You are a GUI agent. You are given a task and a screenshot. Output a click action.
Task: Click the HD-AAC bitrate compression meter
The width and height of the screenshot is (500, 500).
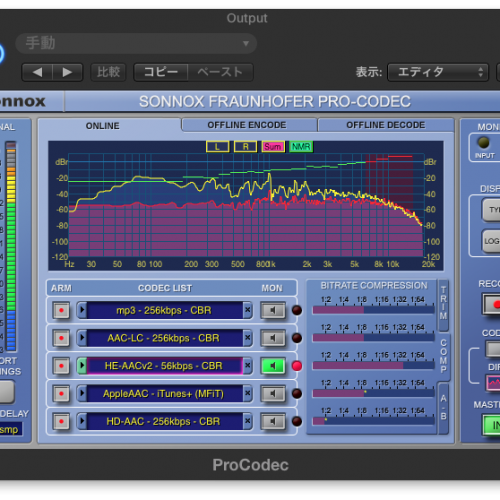373,421
